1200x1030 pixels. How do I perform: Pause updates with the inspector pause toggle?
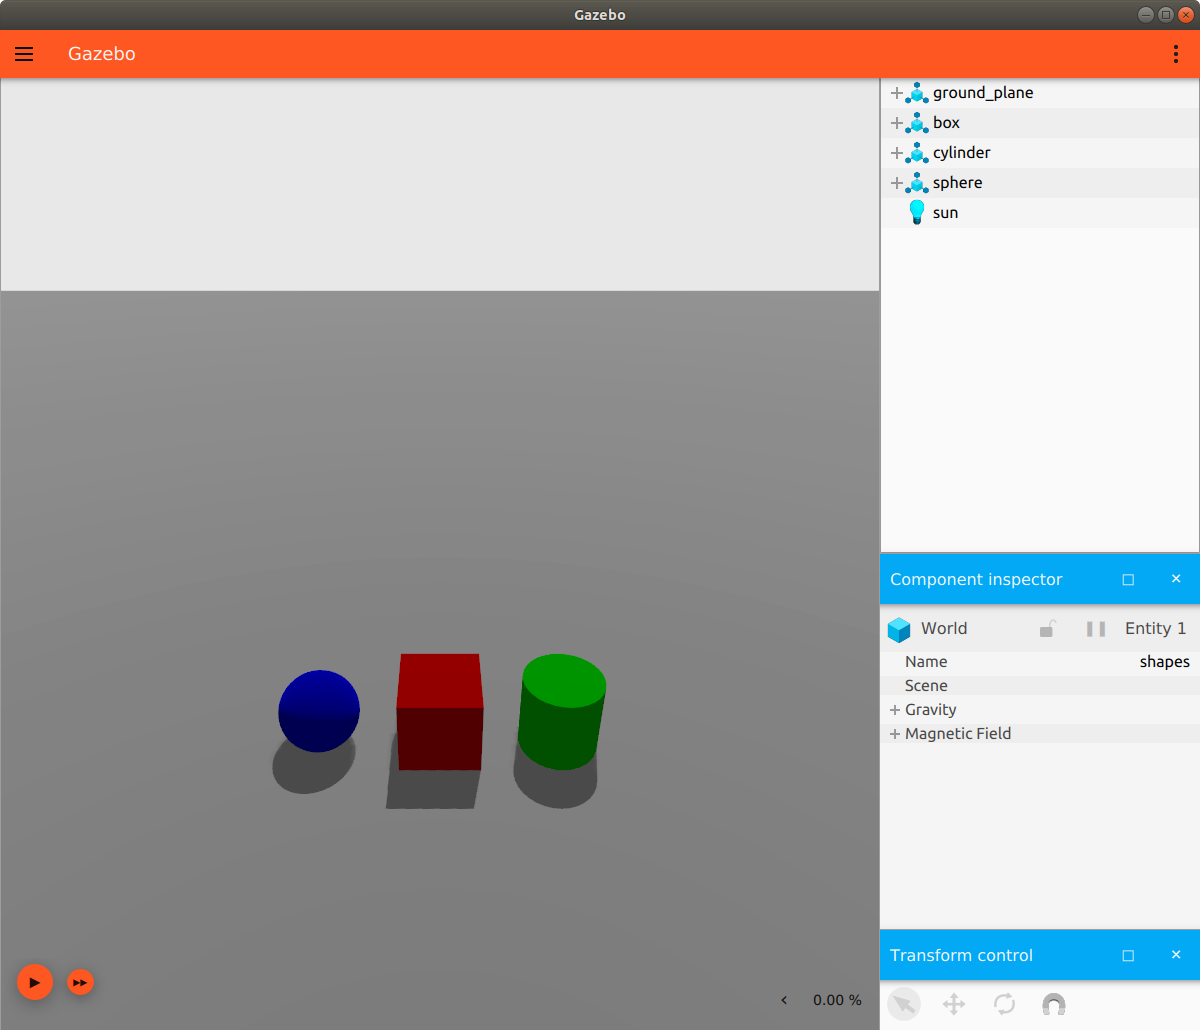pyautogui.click(x=1095, y=628)
